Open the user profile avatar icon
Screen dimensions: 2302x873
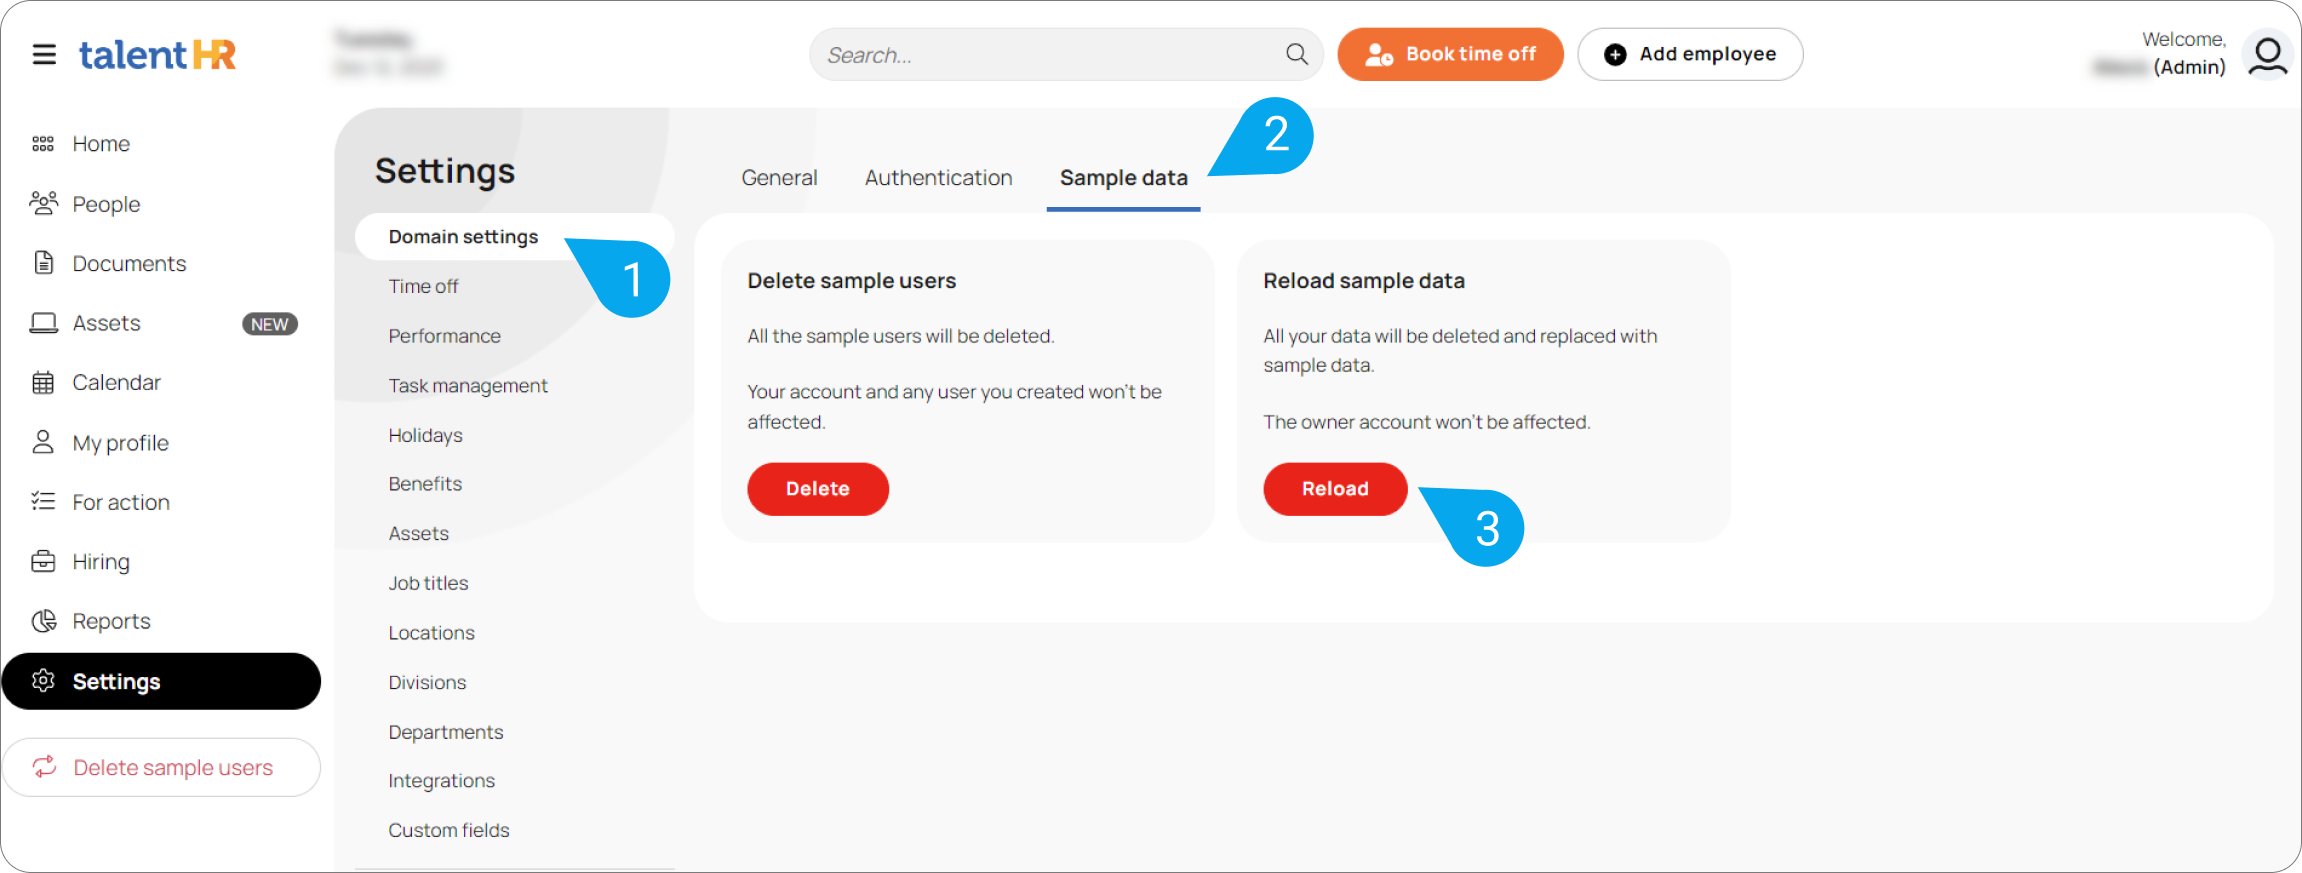tap(2267, 54)
